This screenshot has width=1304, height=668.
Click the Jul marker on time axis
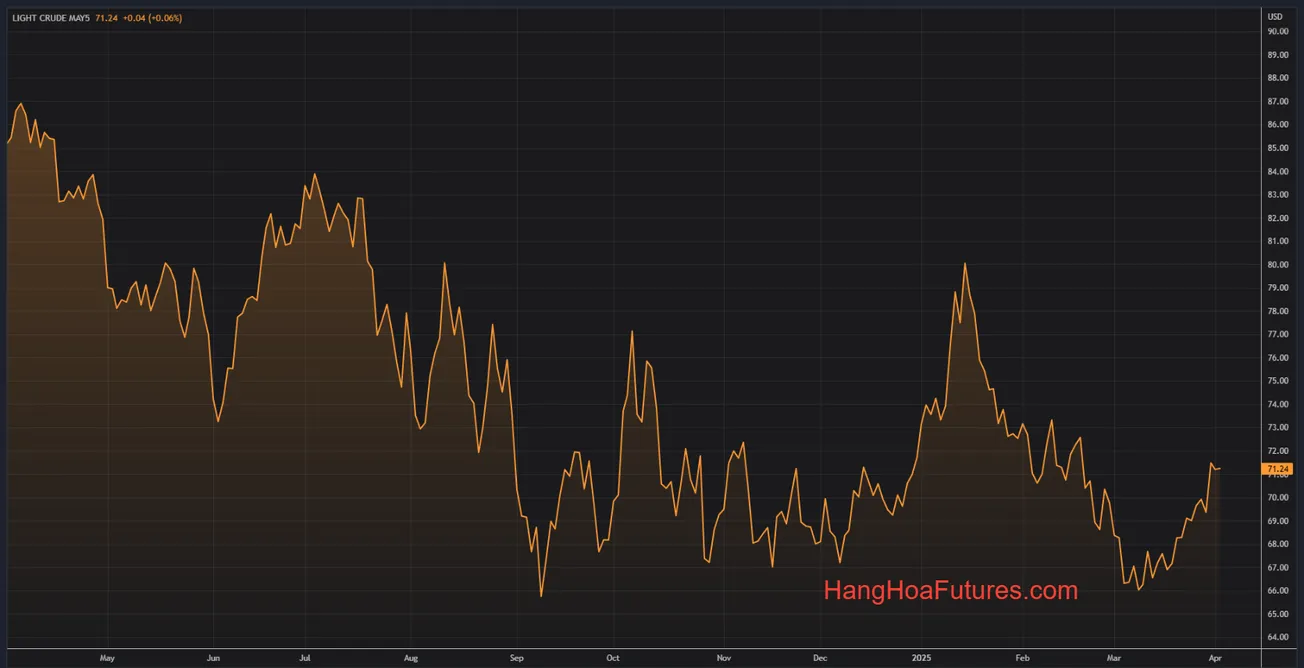pyautogui.click(x=304, y=658)
